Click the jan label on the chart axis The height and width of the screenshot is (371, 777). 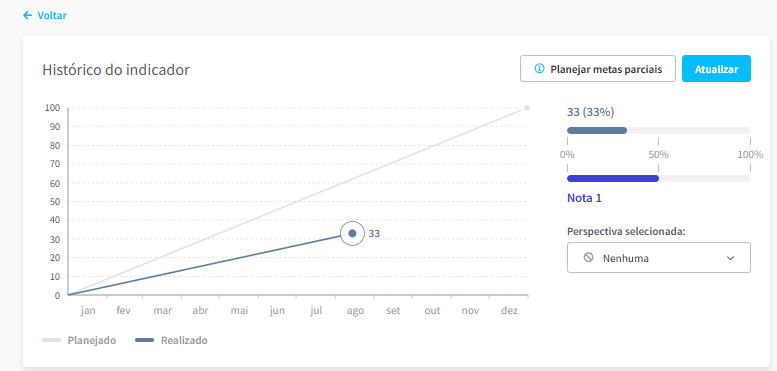(88, 311)
